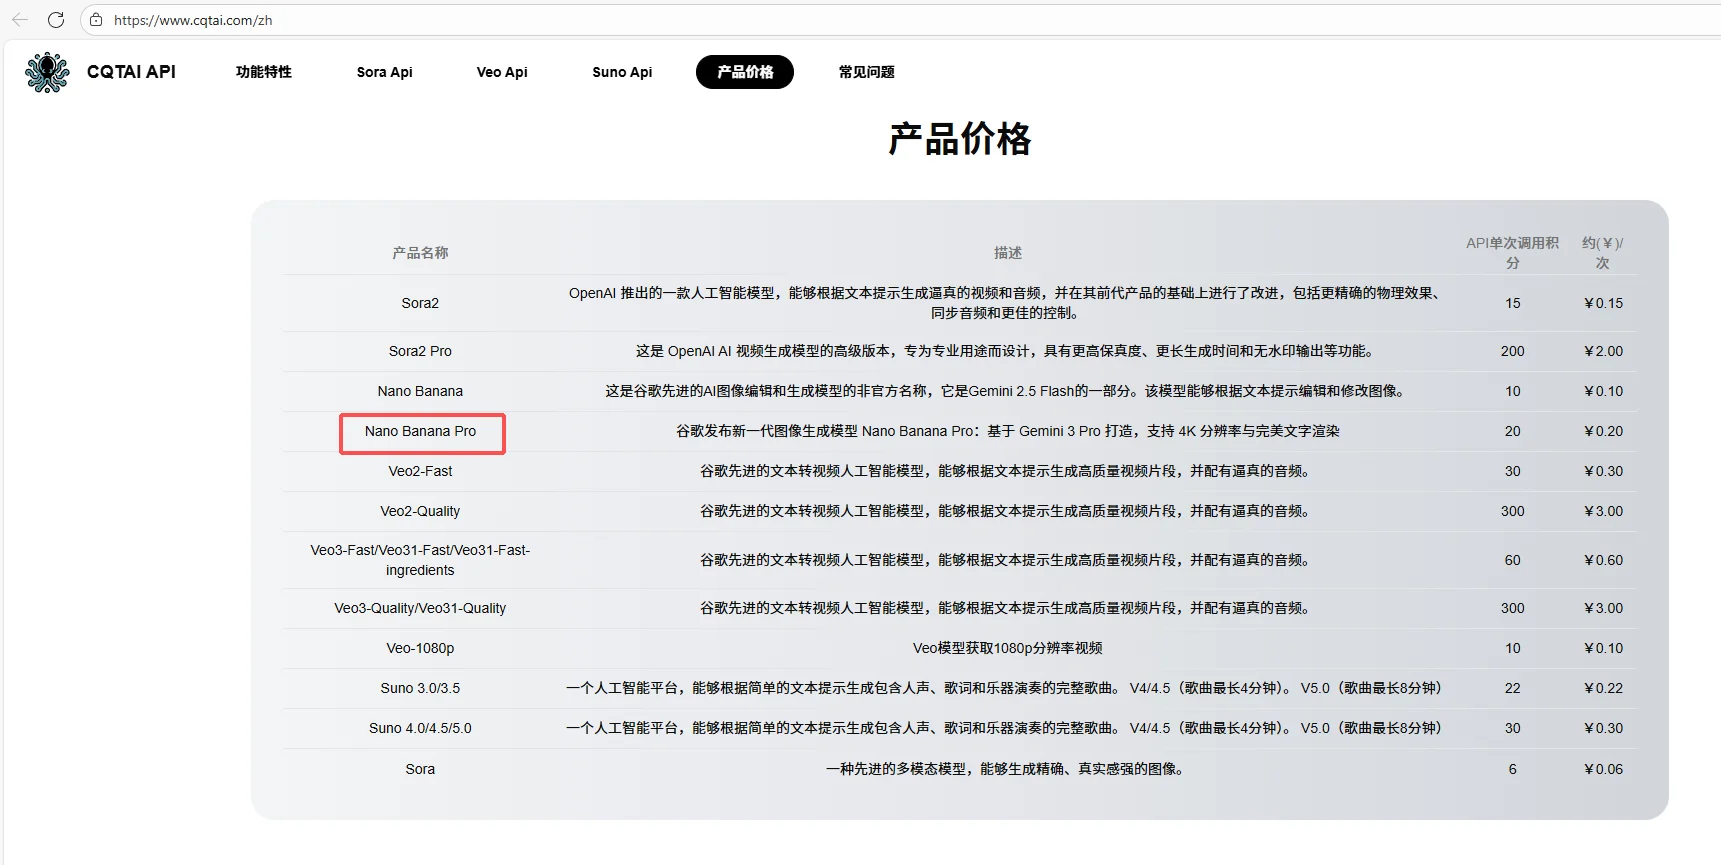Click the ¥0.06 price for Sora

(1604, 769)
